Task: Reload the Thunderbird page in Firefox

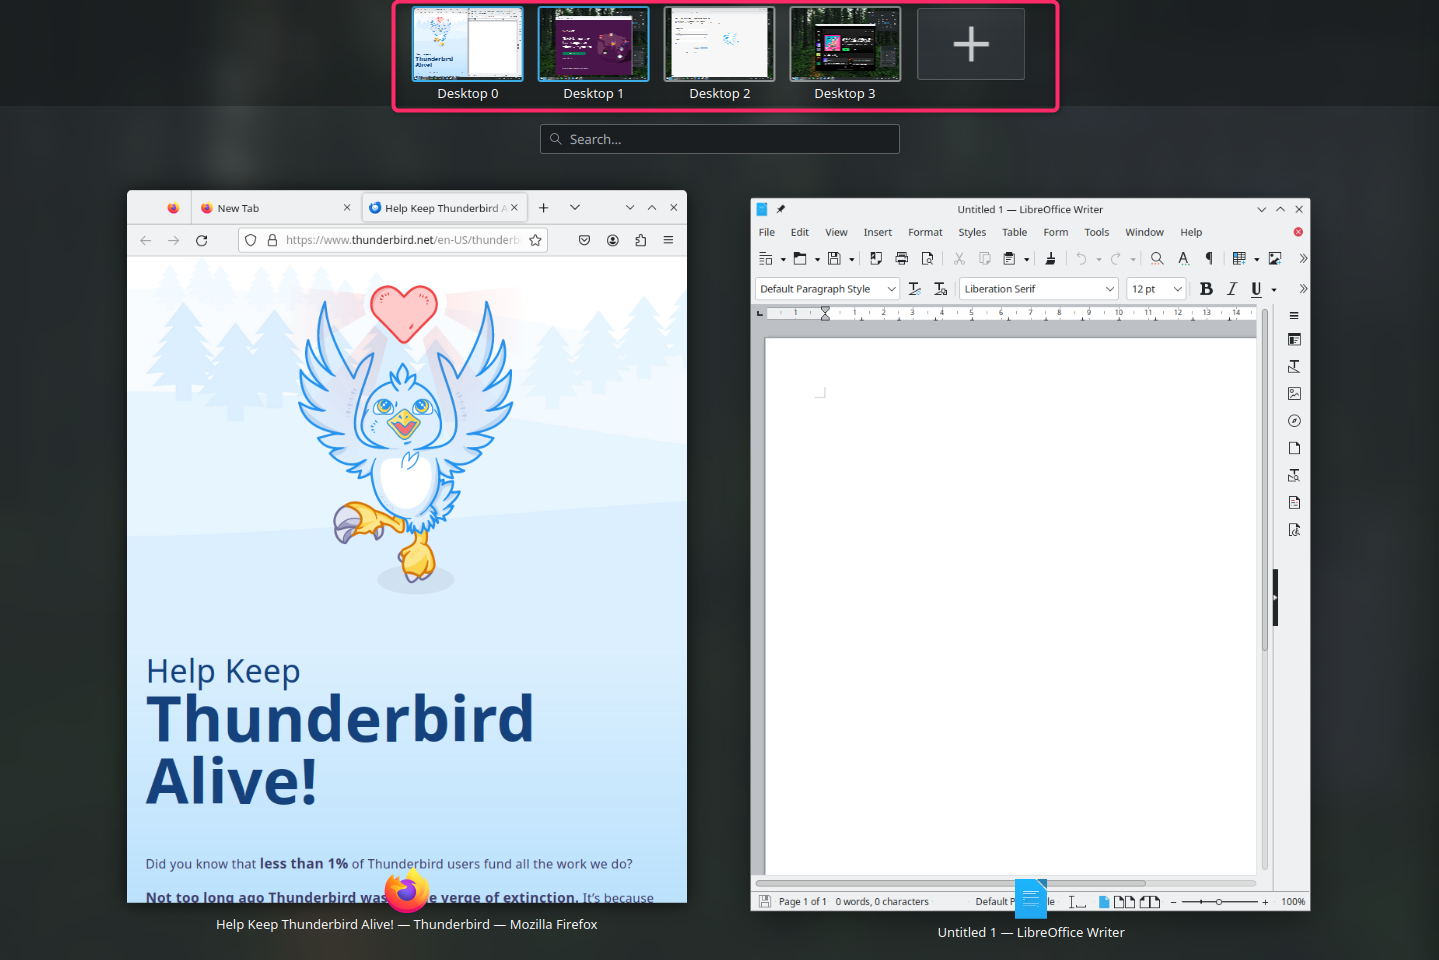Action: [202, 240]
